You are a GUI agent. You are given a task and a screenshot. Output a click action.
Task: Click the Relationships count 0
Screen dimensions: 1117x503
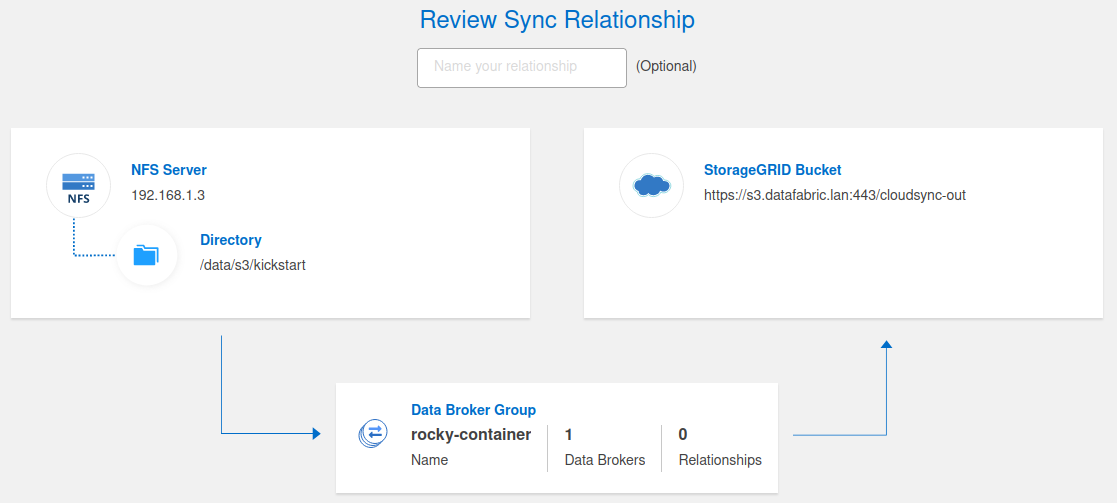[x=682, y=435]
